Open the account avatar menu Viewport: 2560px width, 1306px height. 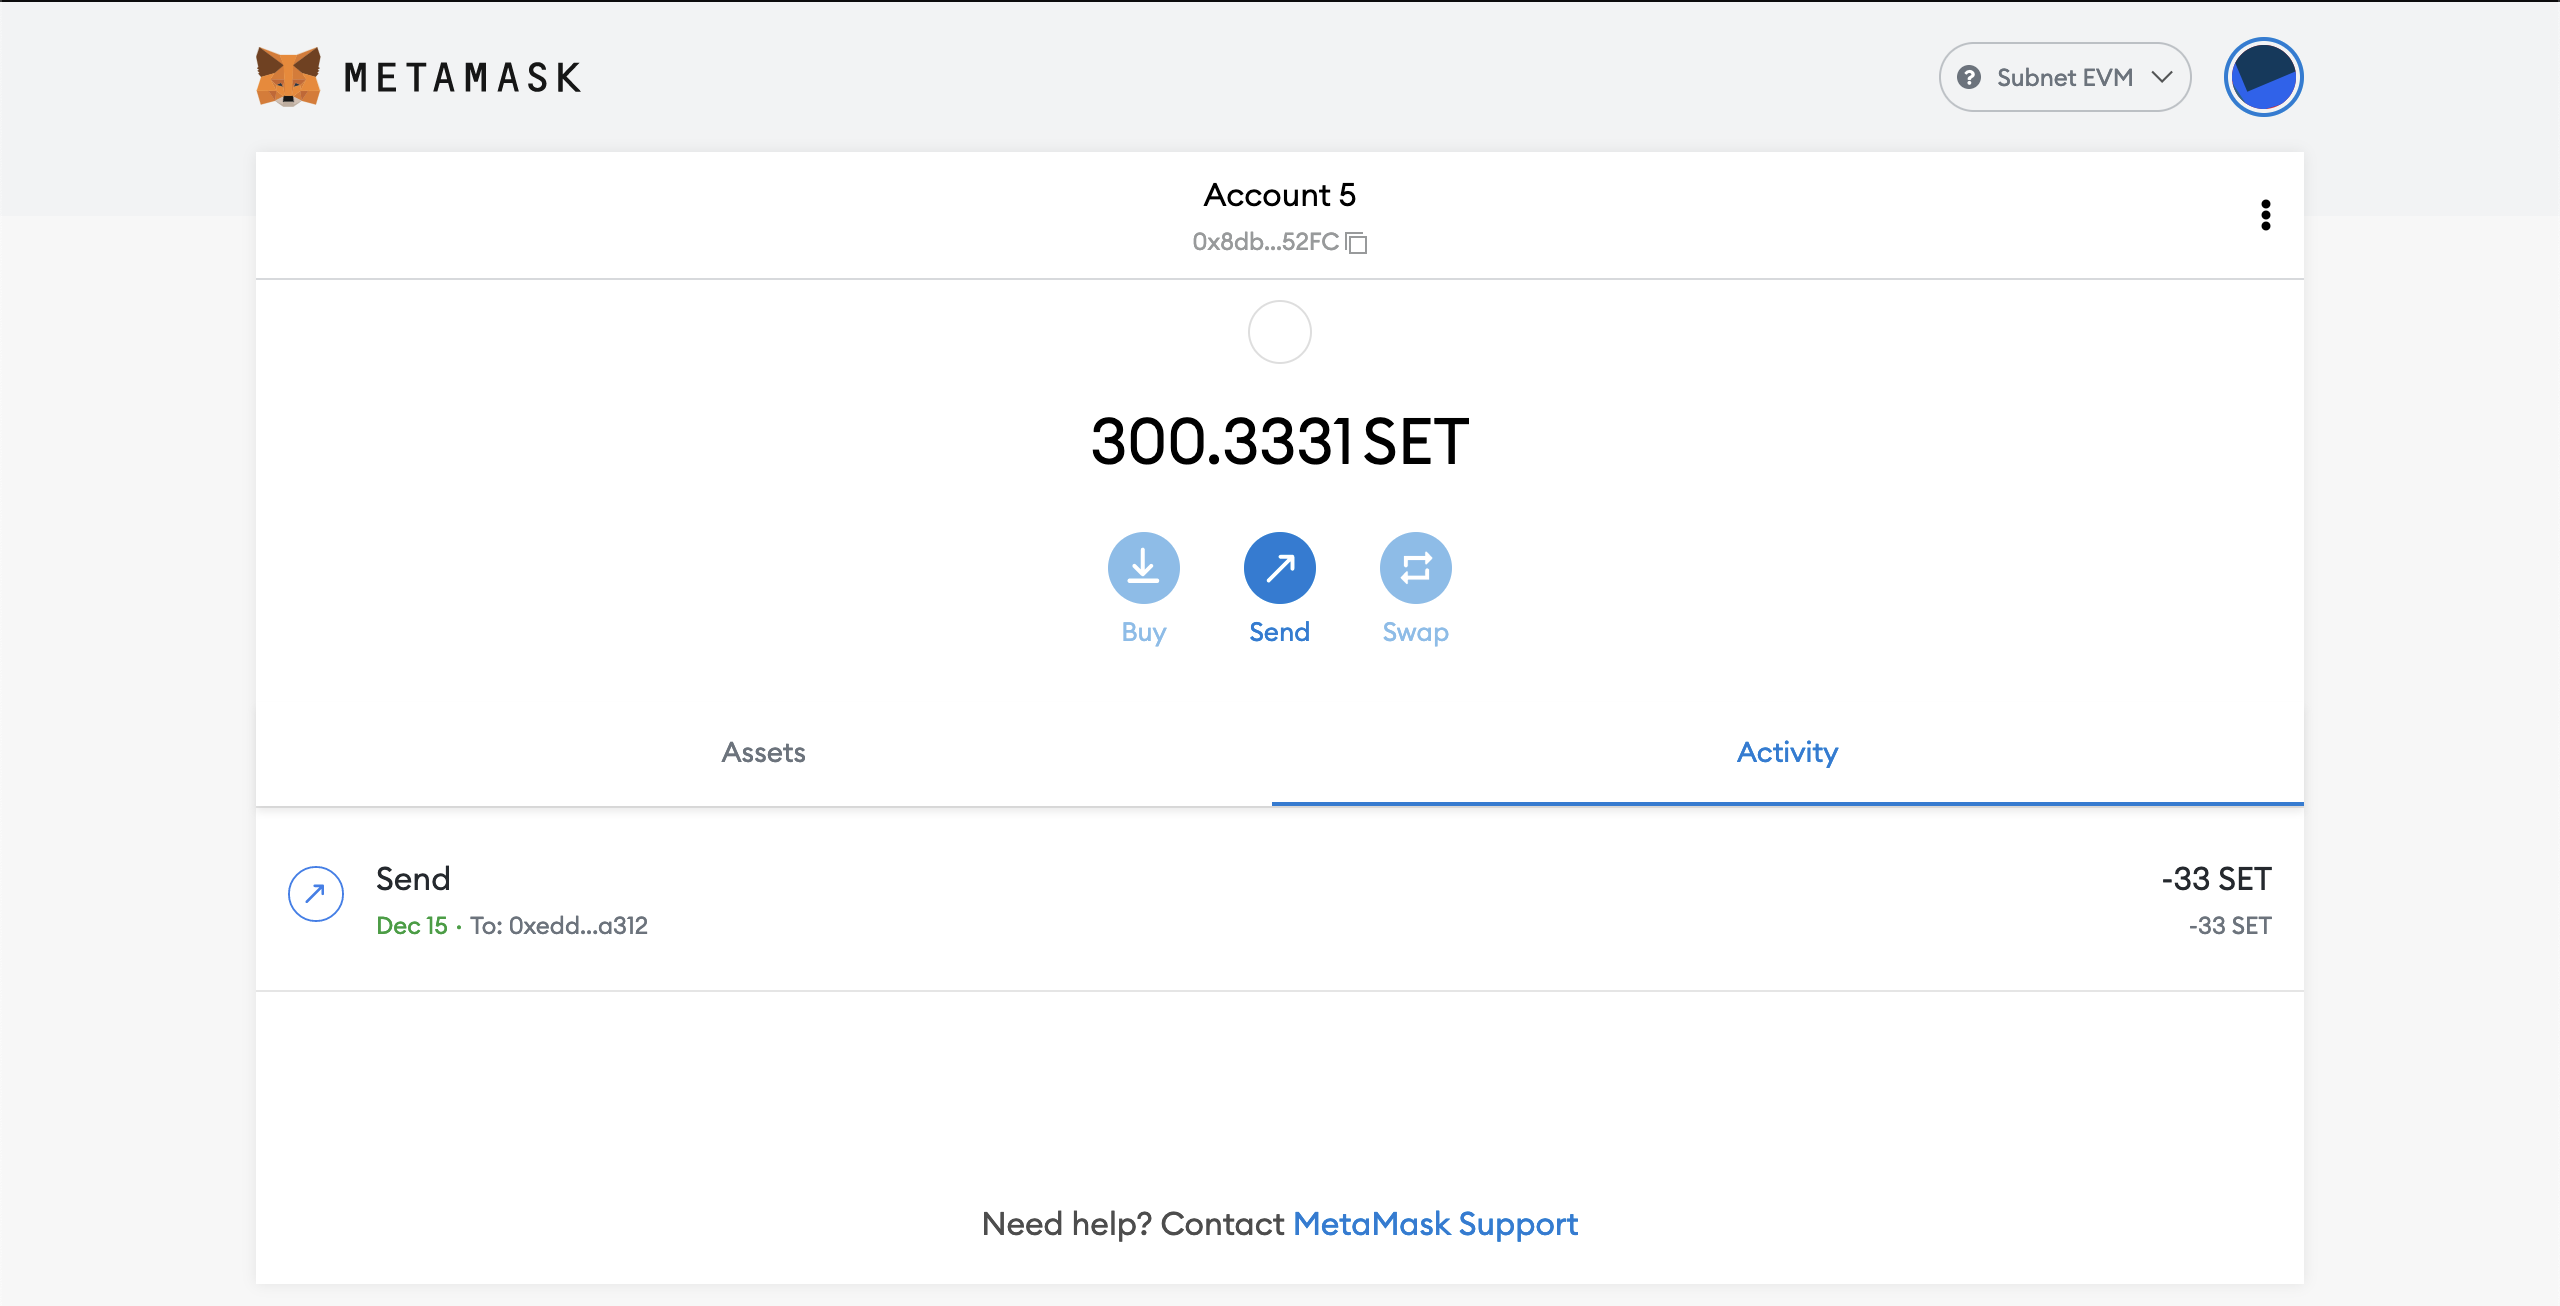(2264, 77)
